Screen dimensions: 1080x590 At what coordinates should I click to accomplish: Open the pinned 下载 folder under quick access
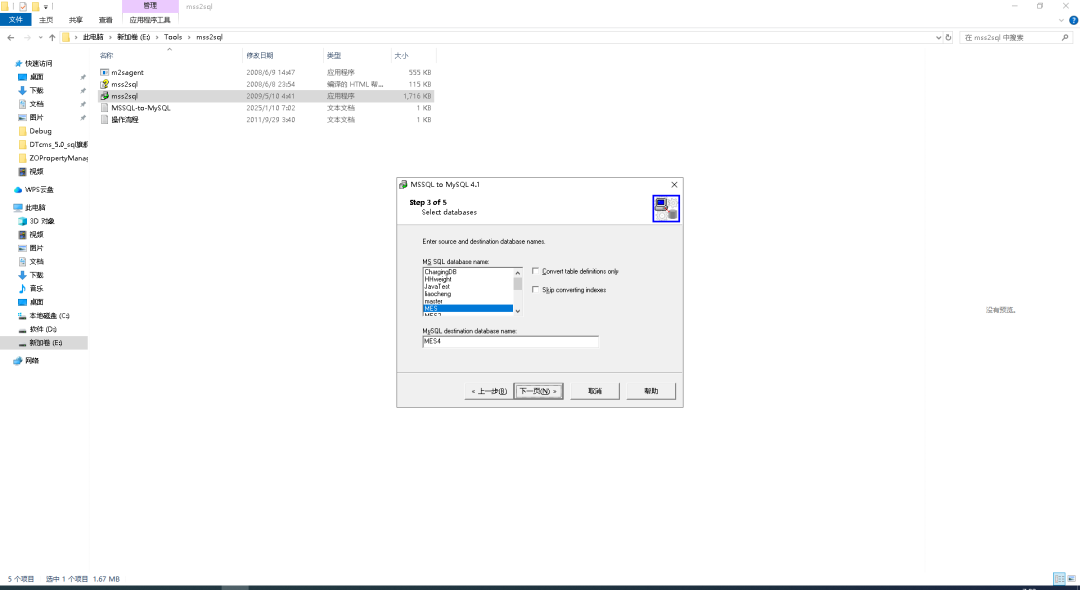coord(37,90)
